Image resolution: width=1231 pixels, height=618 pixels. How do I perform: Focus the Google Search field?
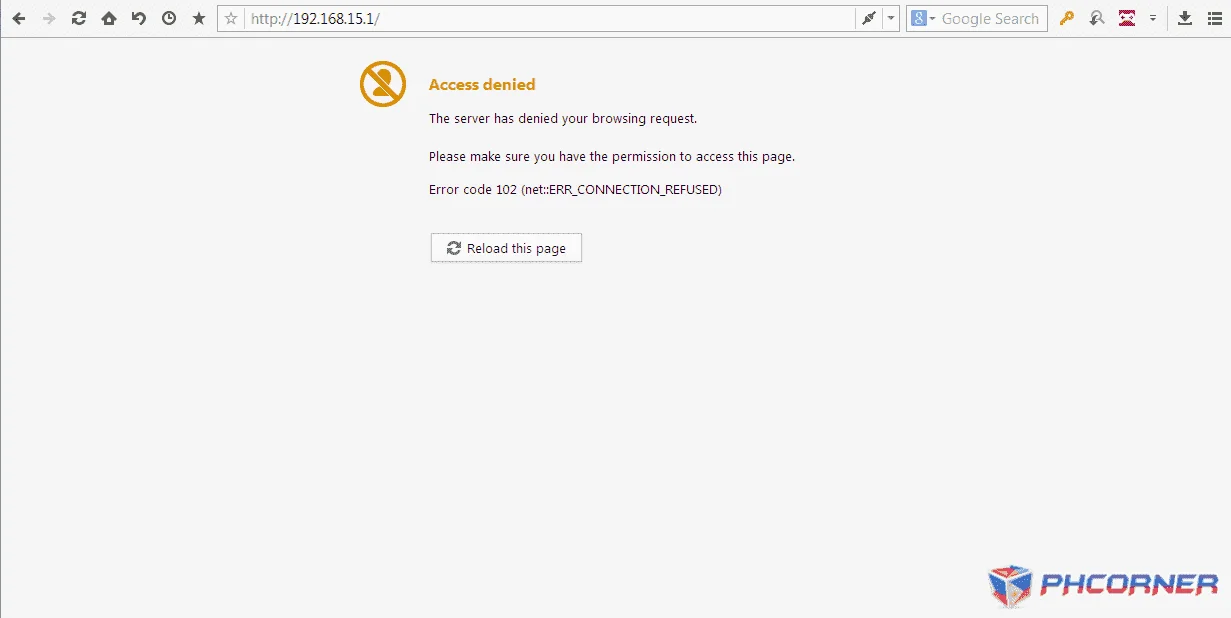tap(992, 19)
